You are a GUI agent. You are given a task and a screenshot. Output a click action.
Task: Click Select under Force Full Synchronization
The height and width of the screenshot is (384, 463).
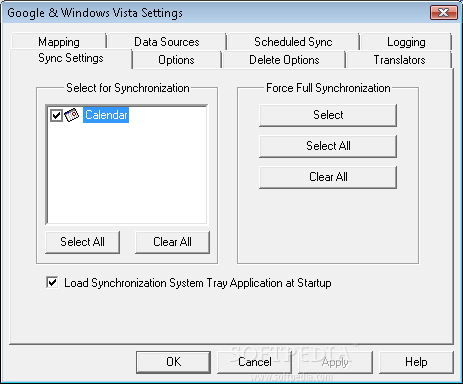328,115
